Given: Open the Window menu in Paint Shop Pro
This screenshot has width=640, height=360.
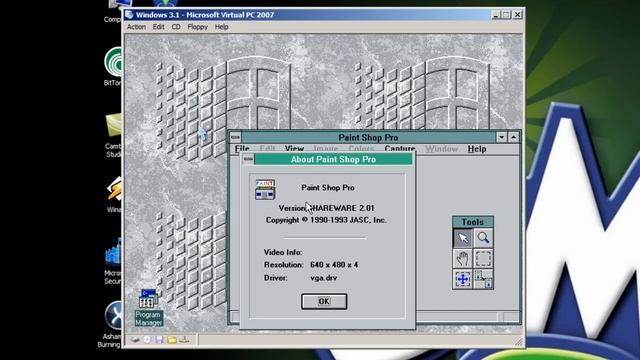Looking at the screenshot, I should (x=441, y=149).
